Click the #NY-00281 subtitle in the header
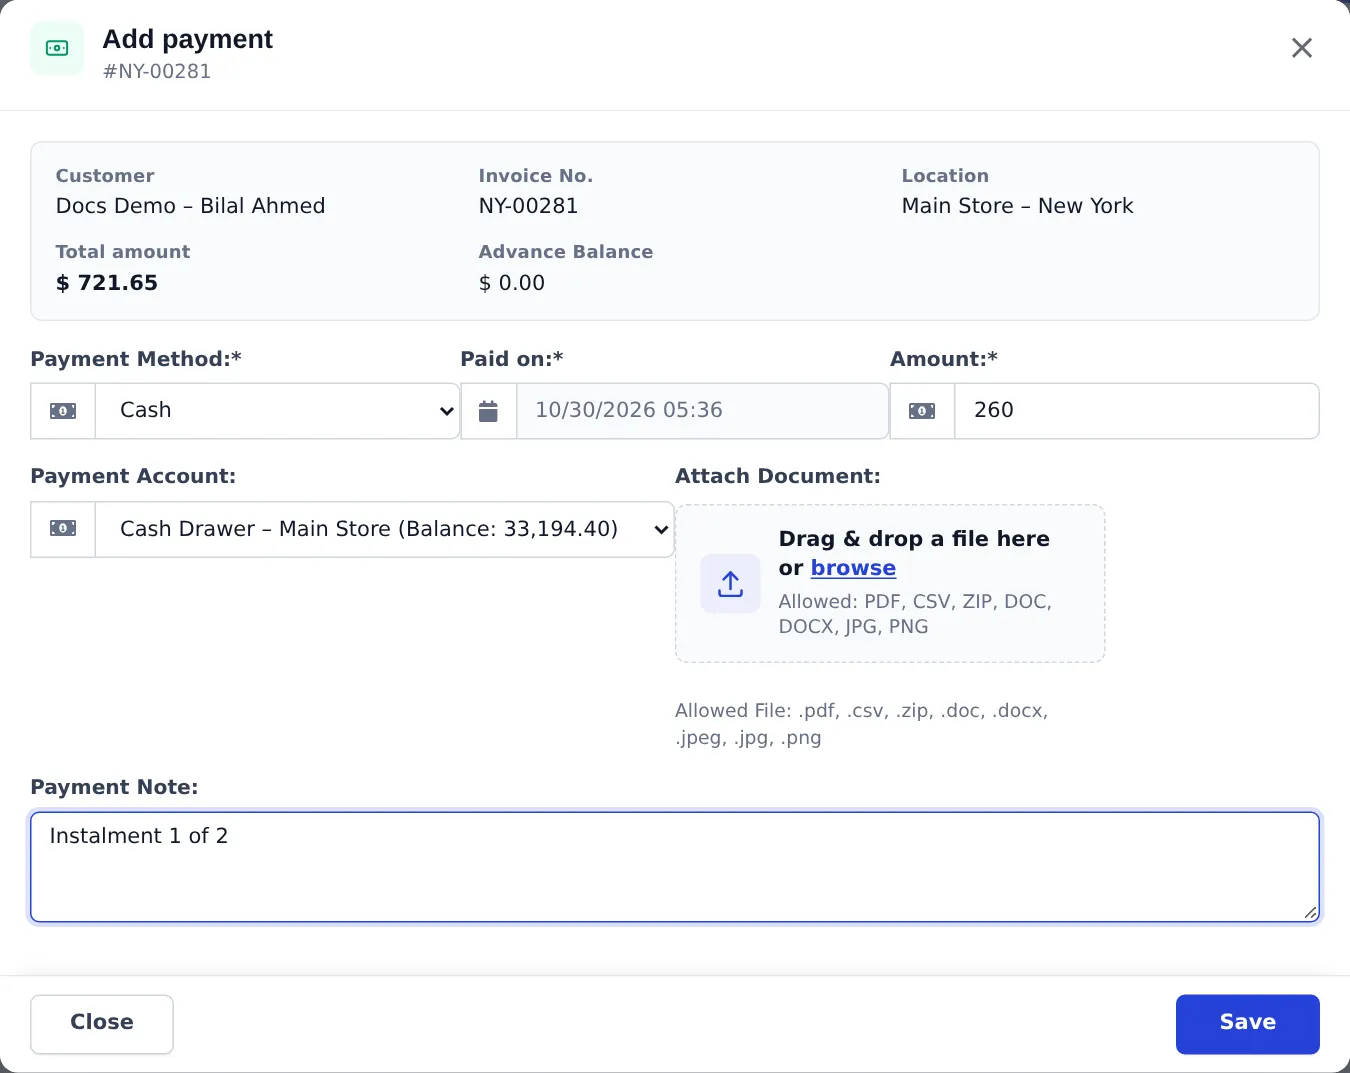The image size is (1350, 1073). [x=157, y=72]
